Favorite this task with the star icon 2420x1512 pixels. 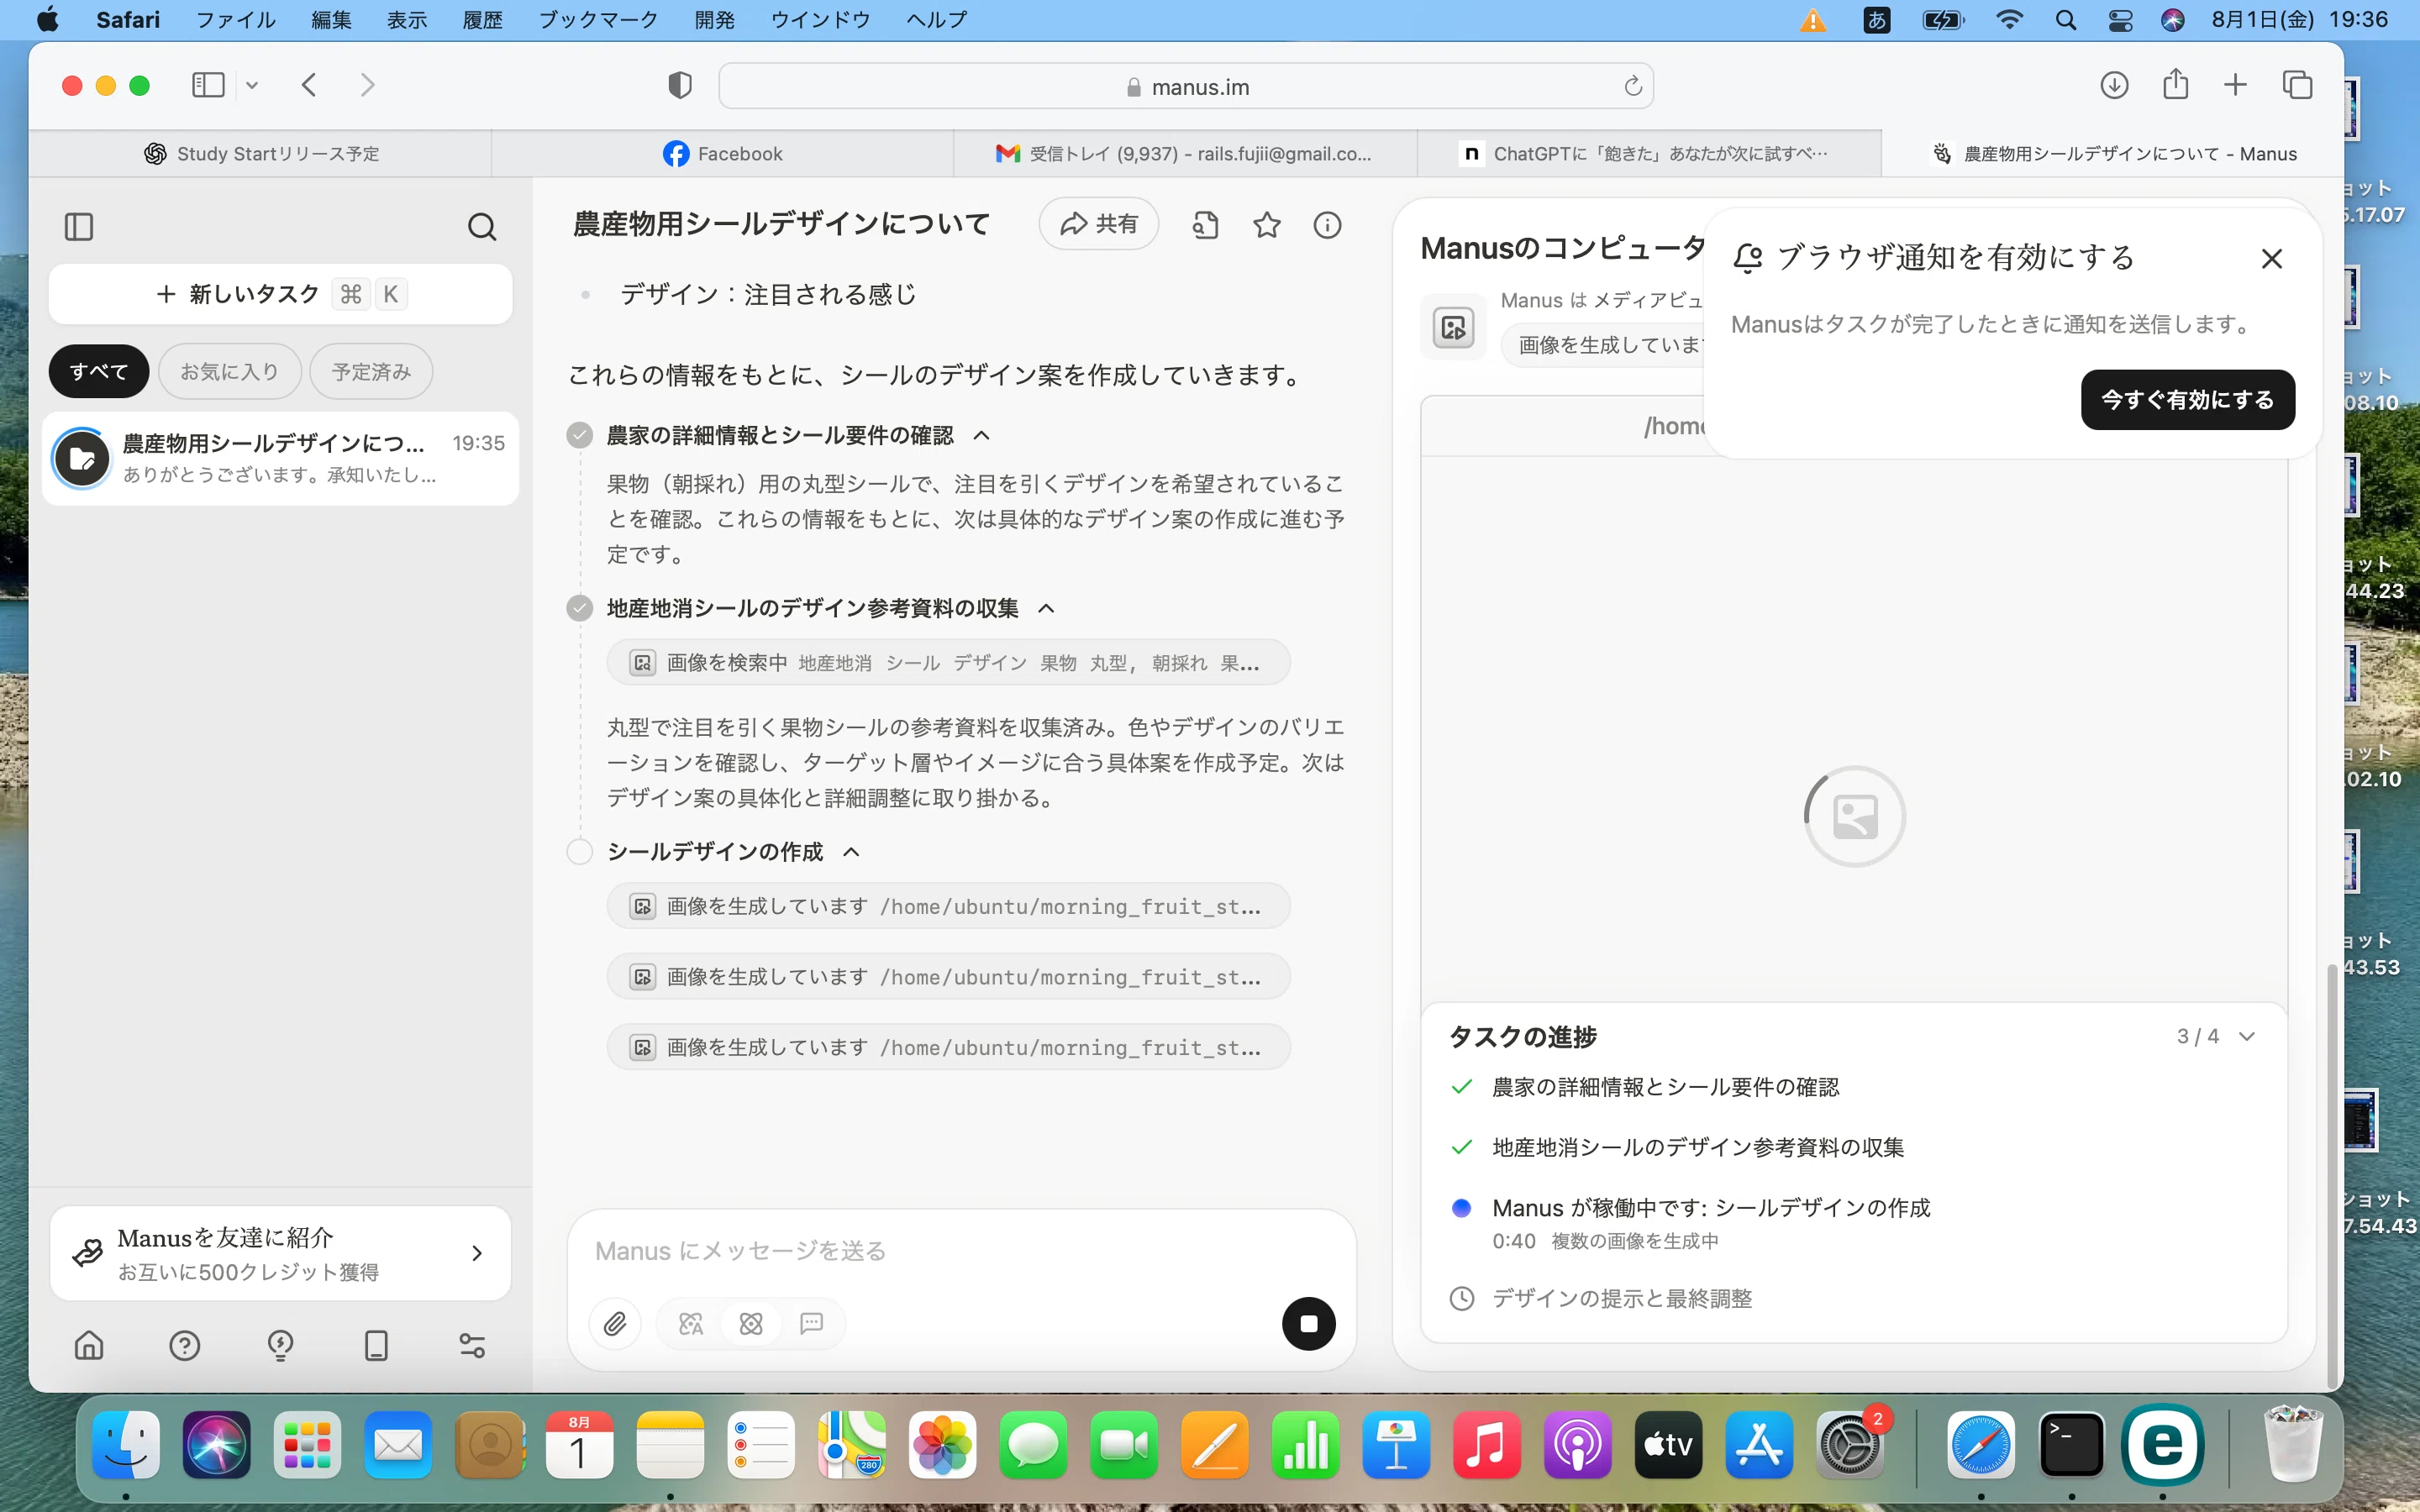click(1267, 225)
